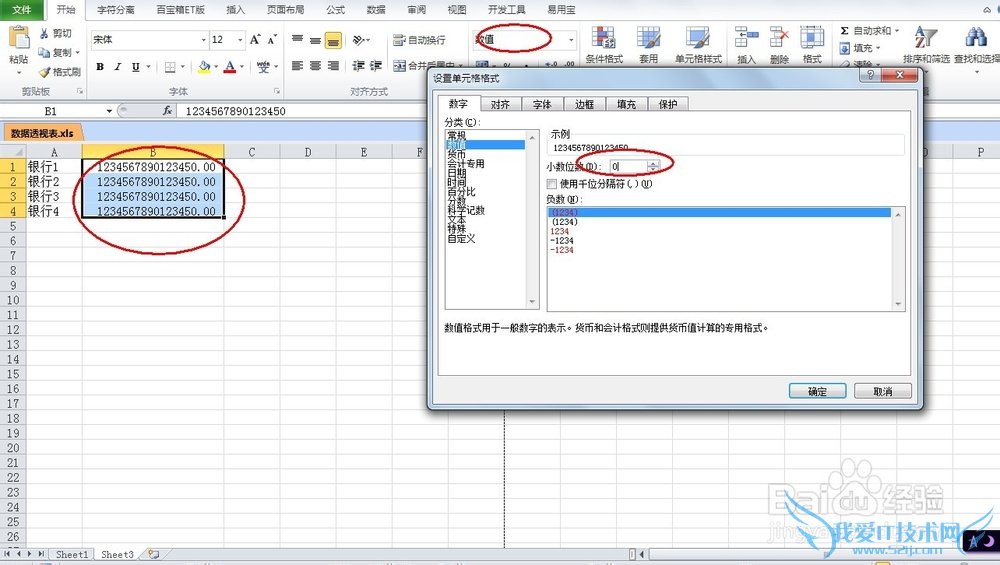Switch to the 对齐 (Alignment) tab in the dialog
The image size is (1000, 565).
coord(500,104)
